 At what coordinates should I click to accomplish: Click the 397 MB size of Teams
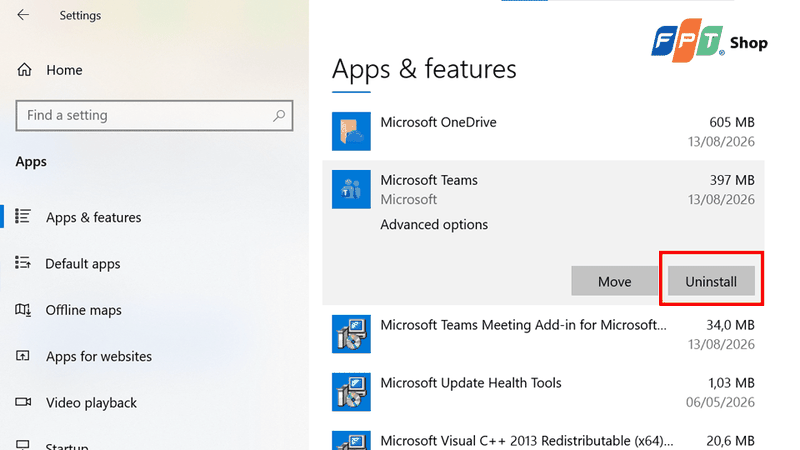coord(732,180)
